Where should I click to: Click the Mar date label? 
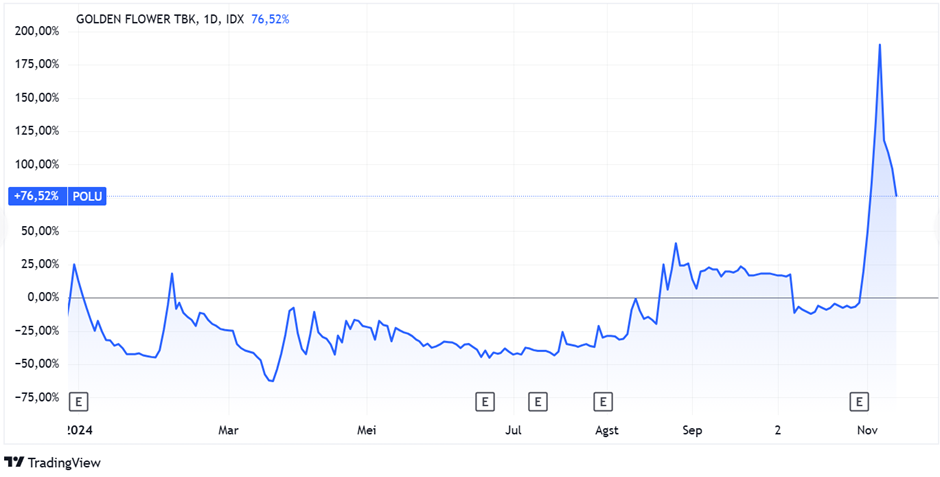coord(228,430)
